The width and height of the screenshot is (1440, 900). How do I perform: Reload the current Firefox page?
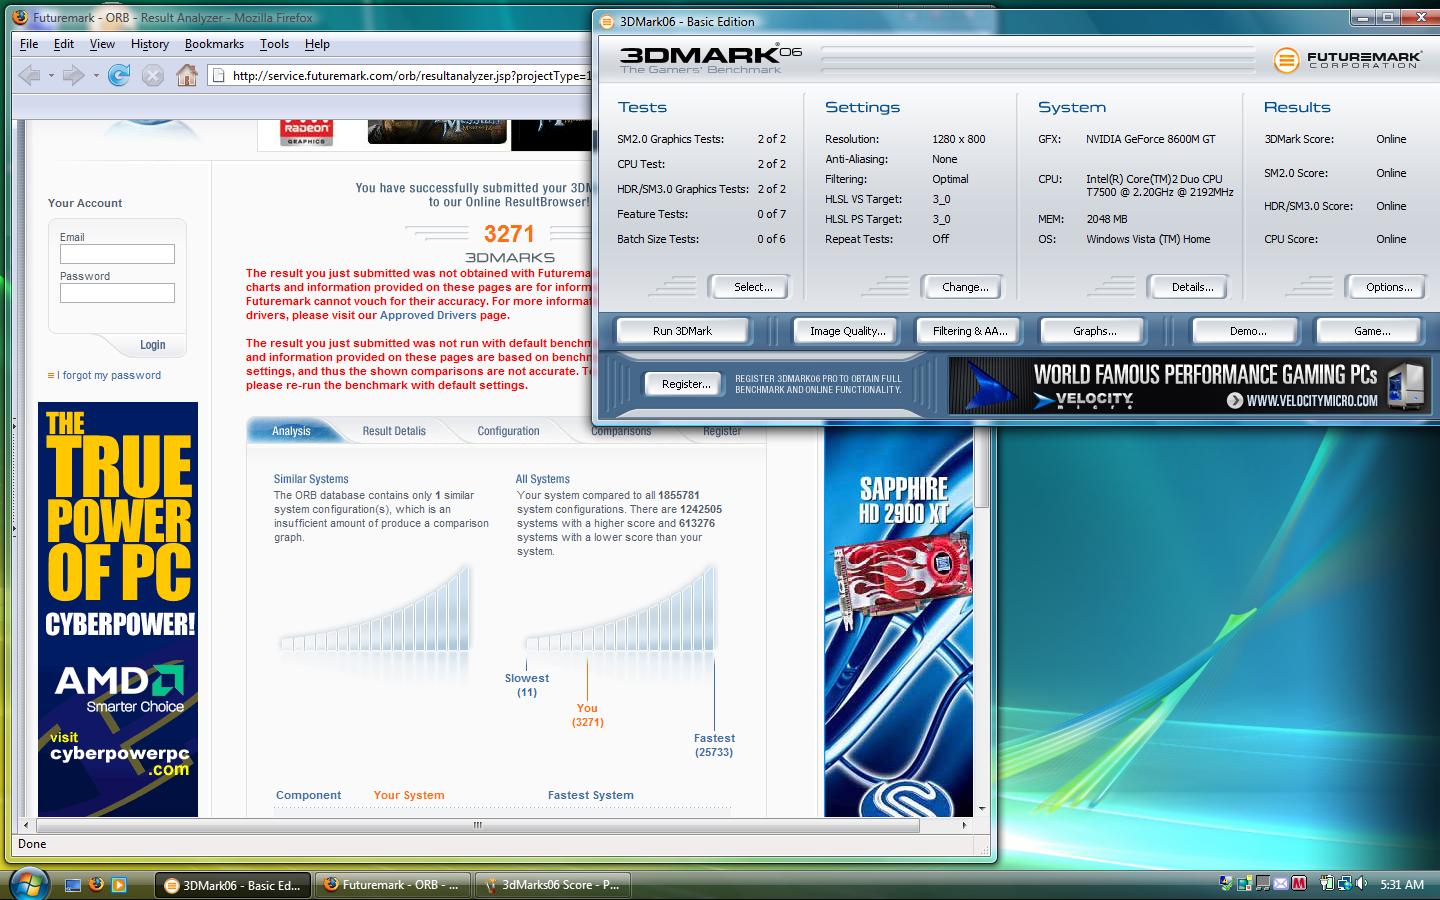point(119,75)
